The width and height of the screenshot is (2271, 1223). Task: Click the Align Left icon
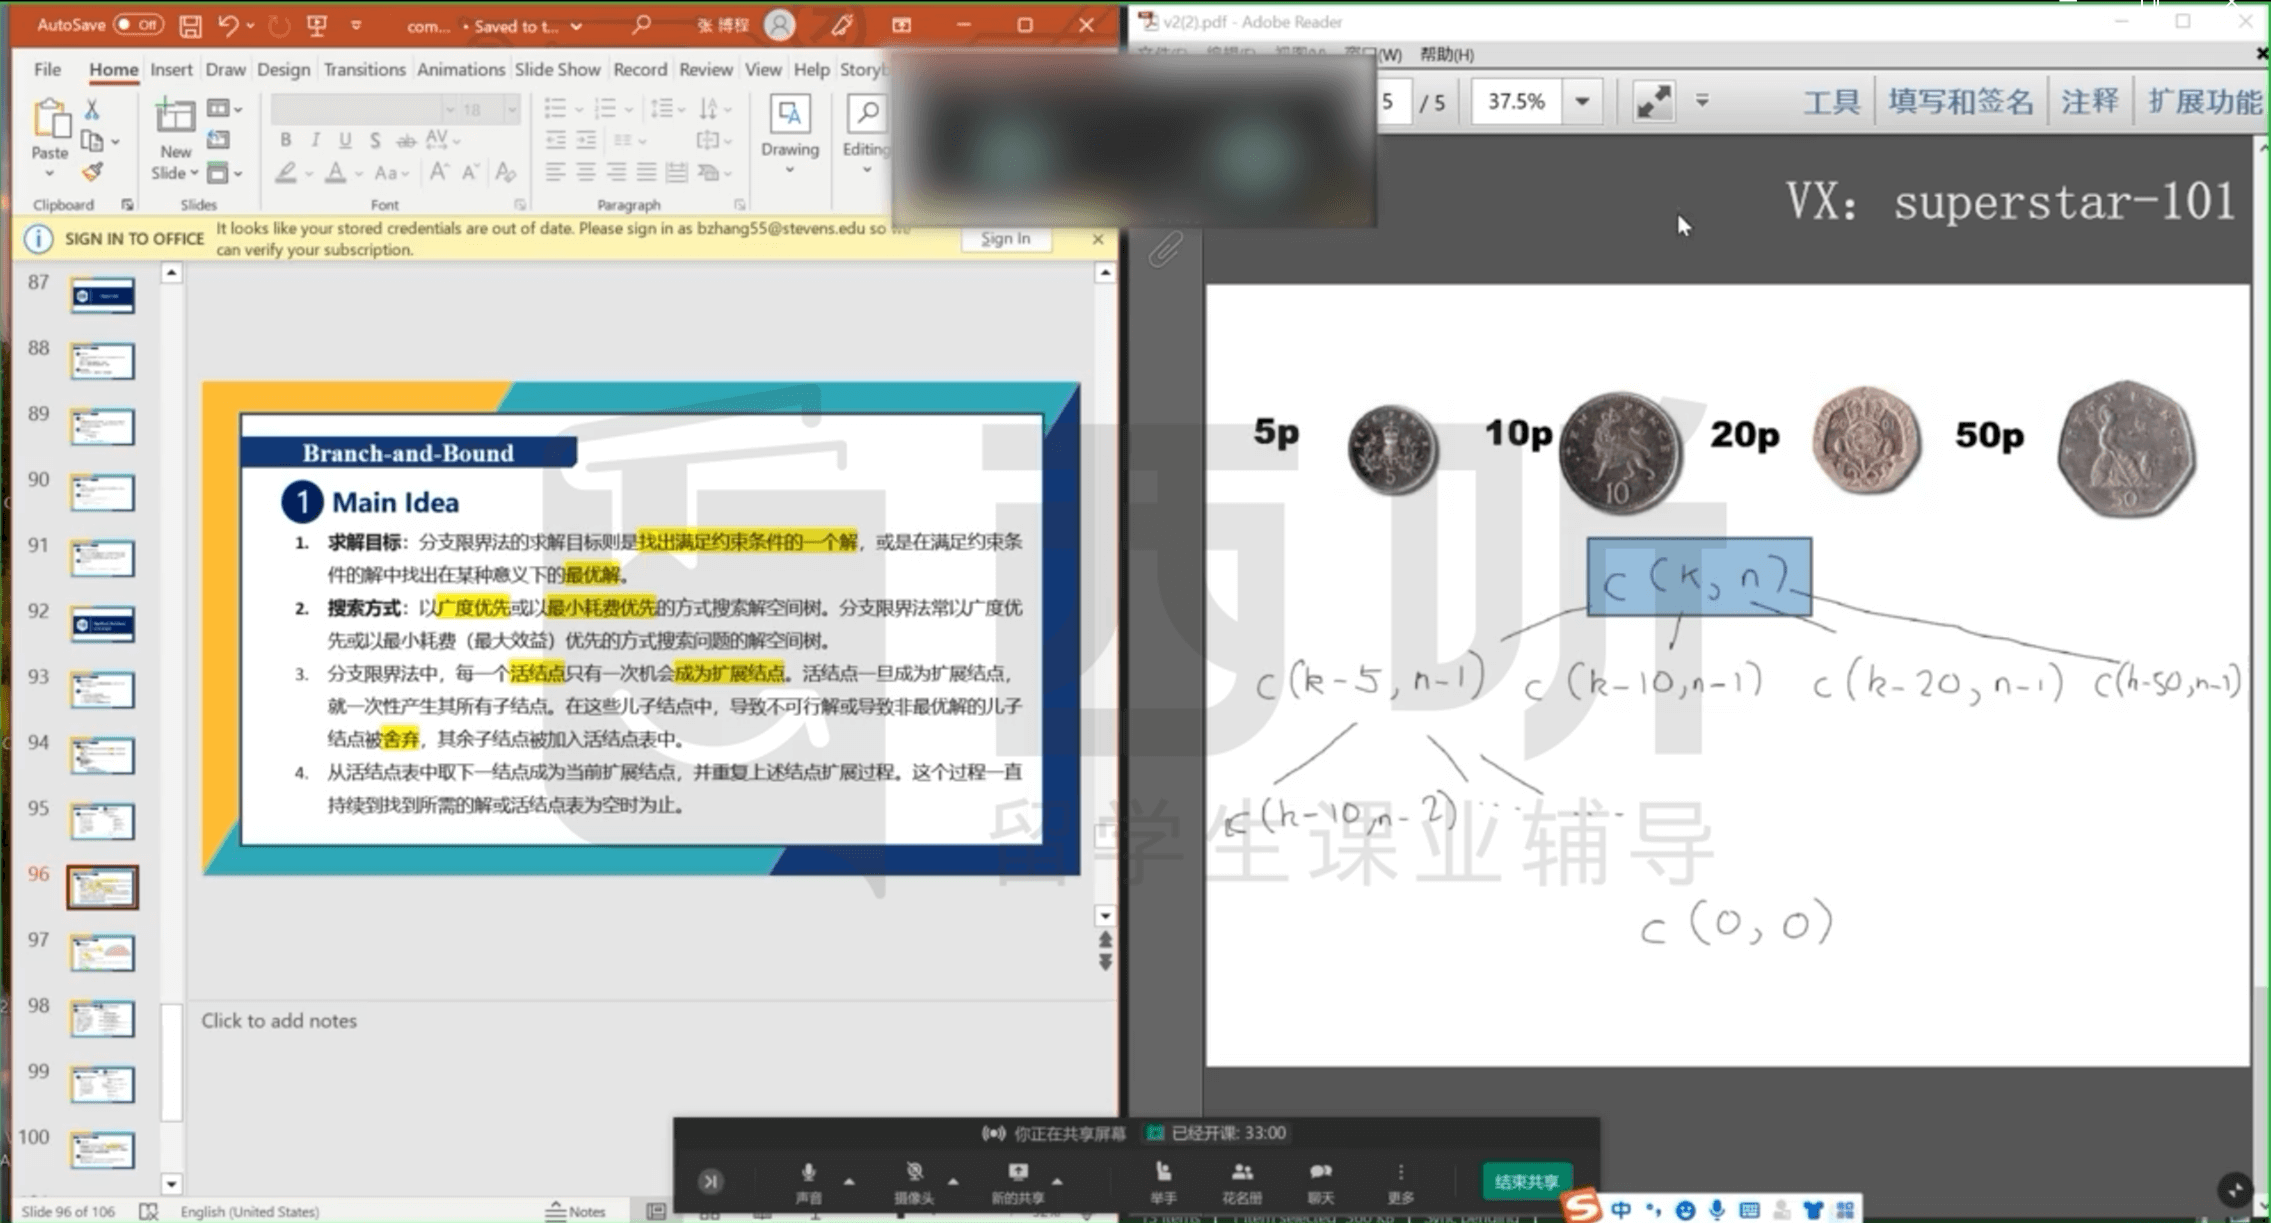[x=555, y=173]
